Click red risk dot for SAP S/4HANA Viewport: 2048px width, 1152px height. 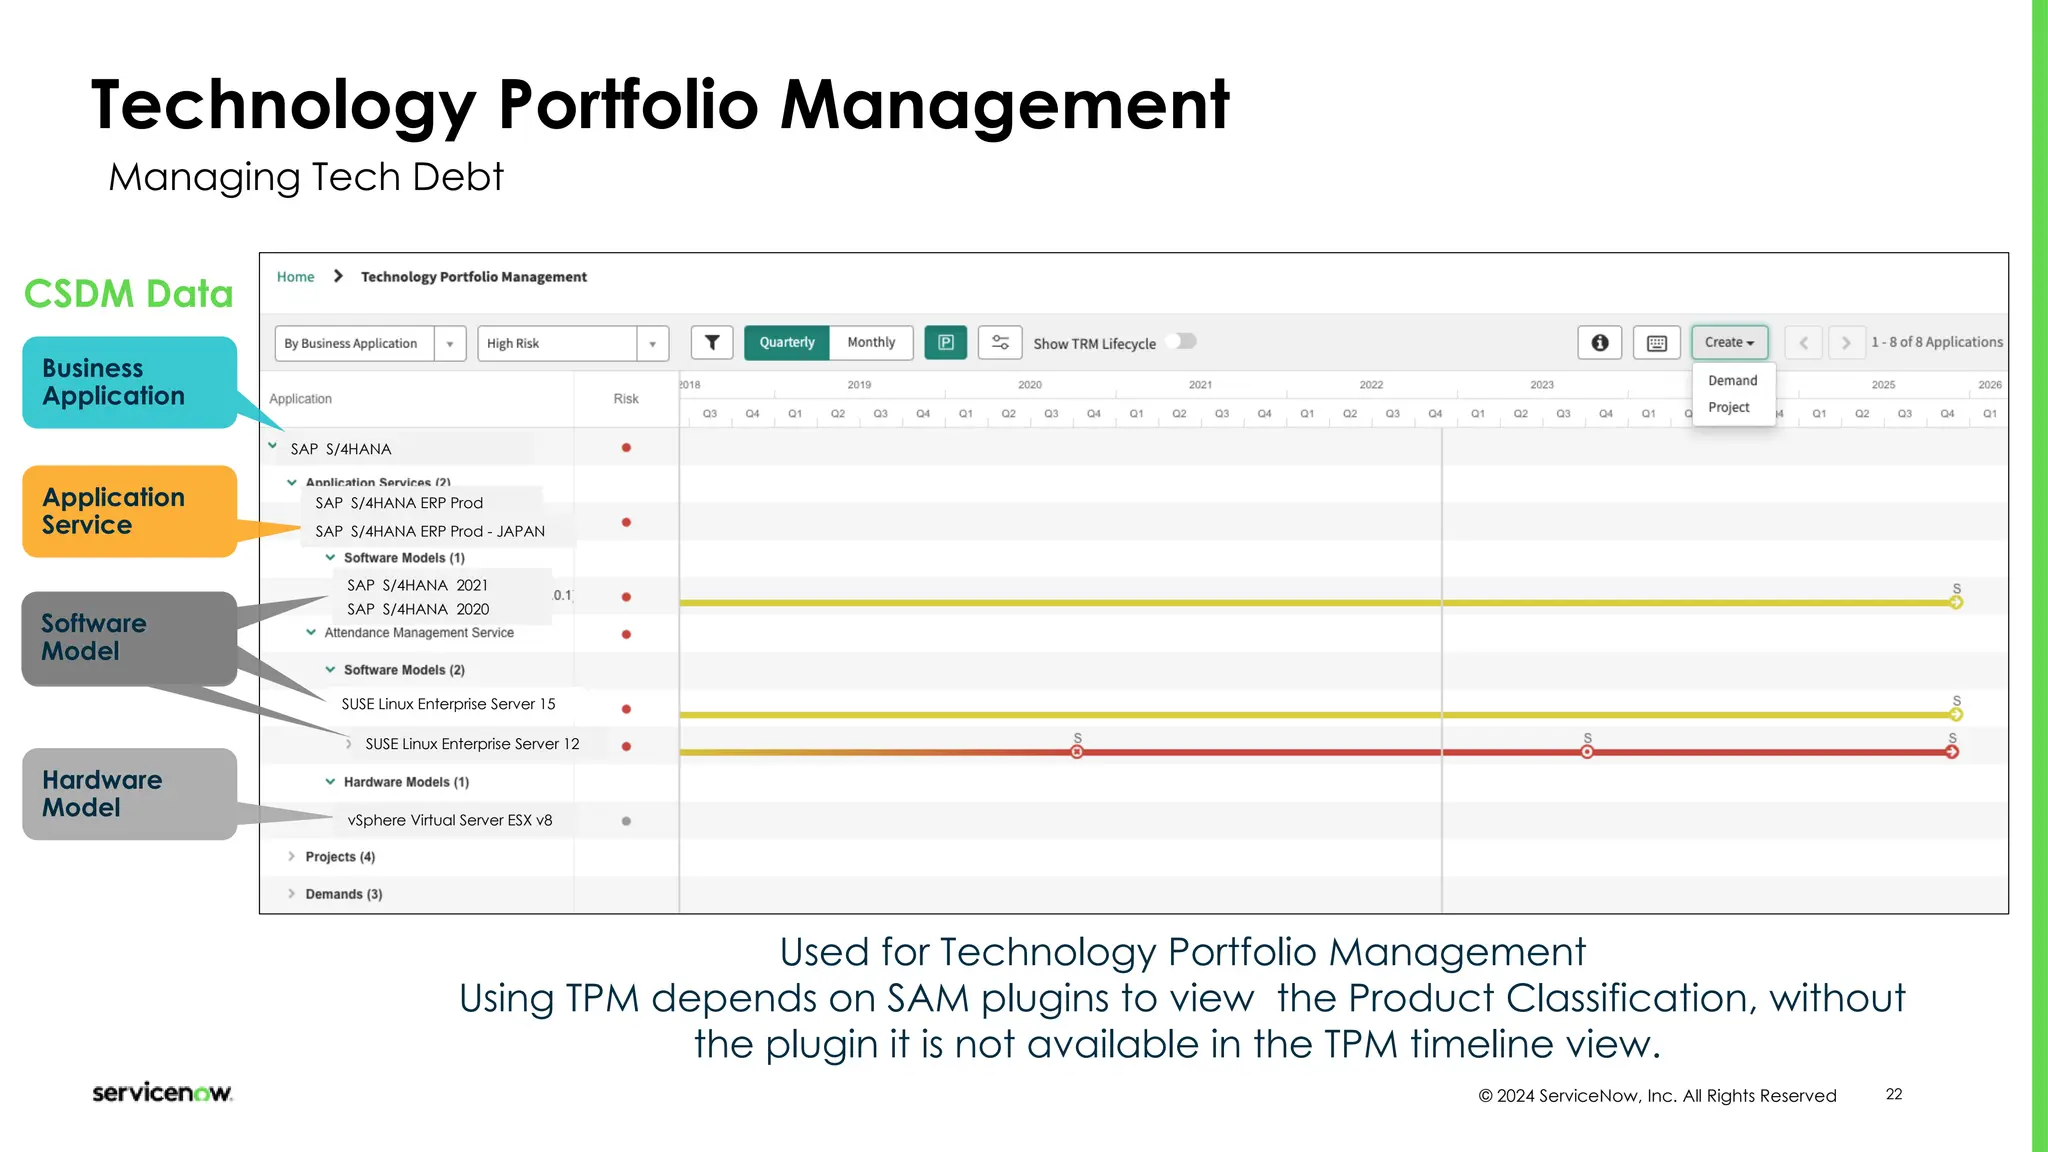(x=626, y=448)
